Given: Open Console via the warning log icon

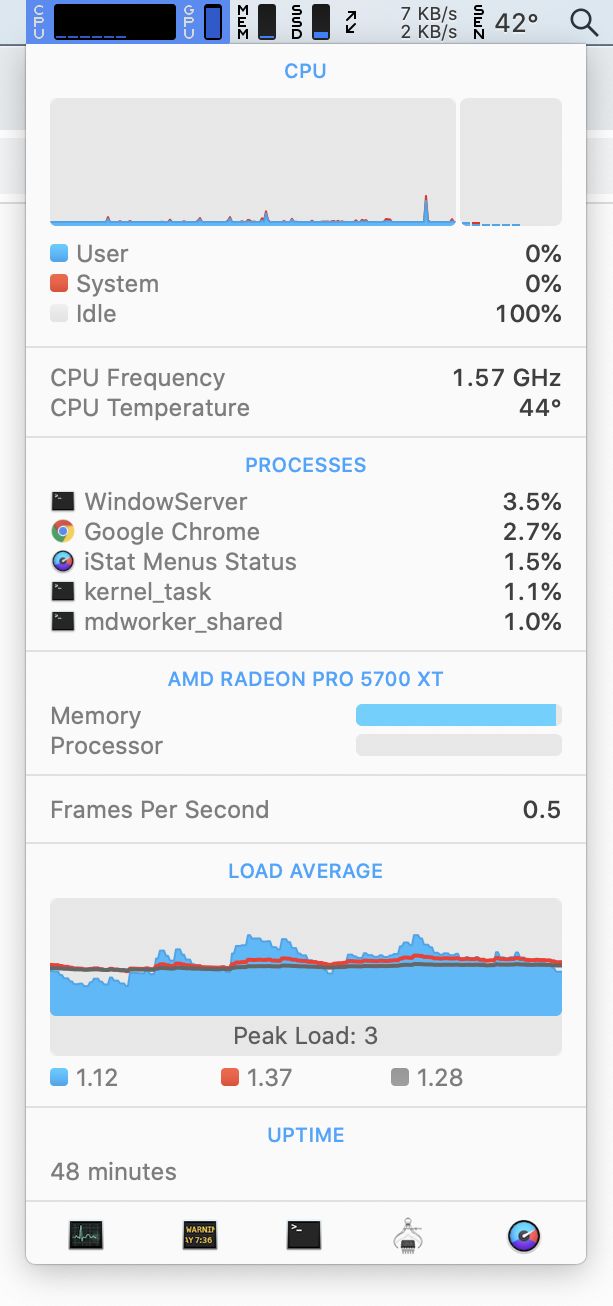Looking at the screenshot, I should click(199, 1235).
